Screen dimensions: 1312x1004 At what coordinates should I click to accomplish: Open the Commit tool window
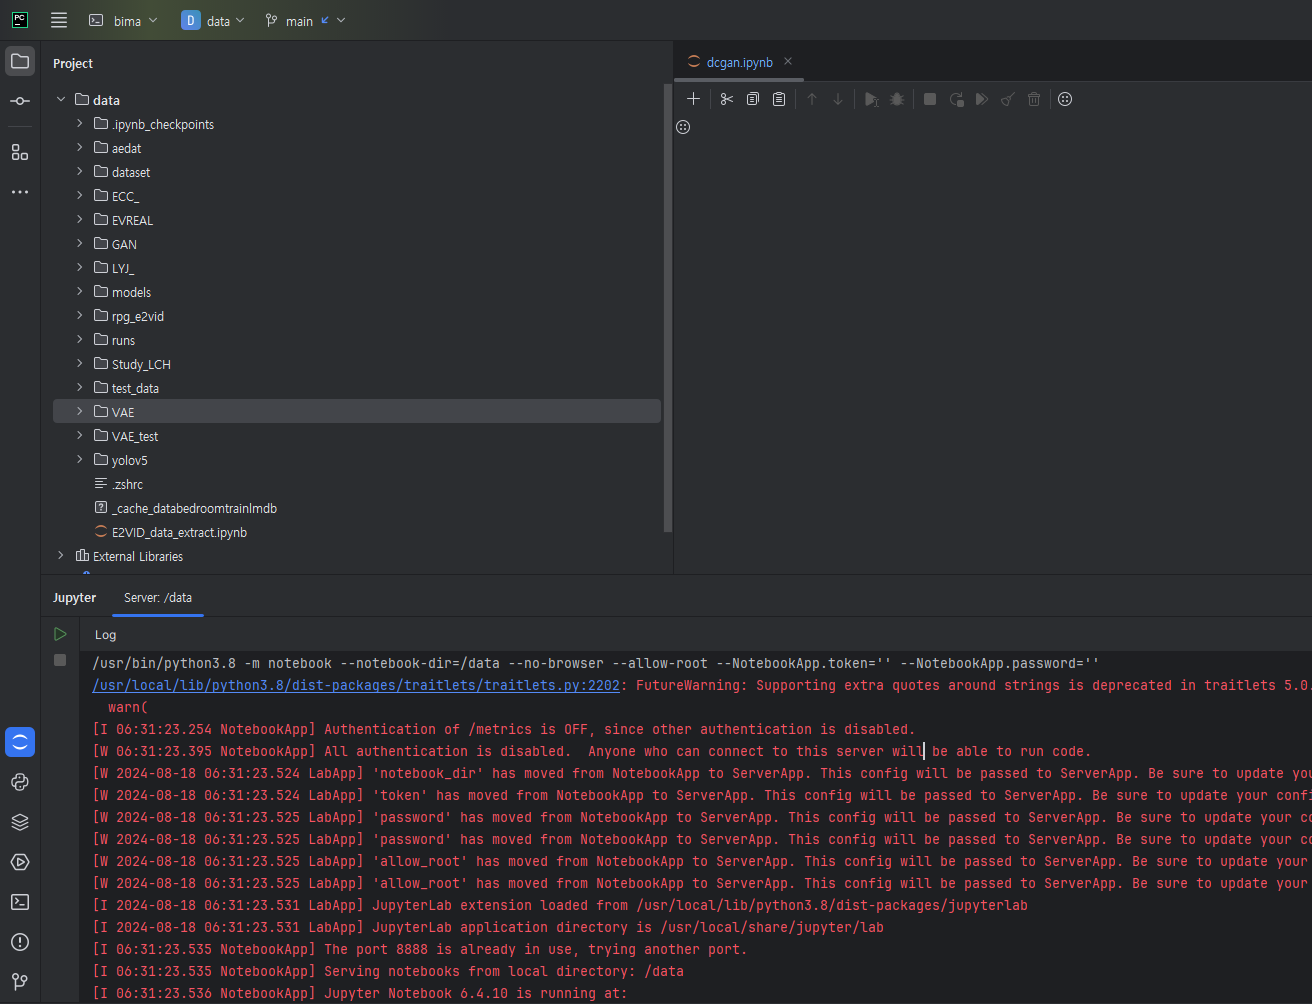tap(20, 101)
